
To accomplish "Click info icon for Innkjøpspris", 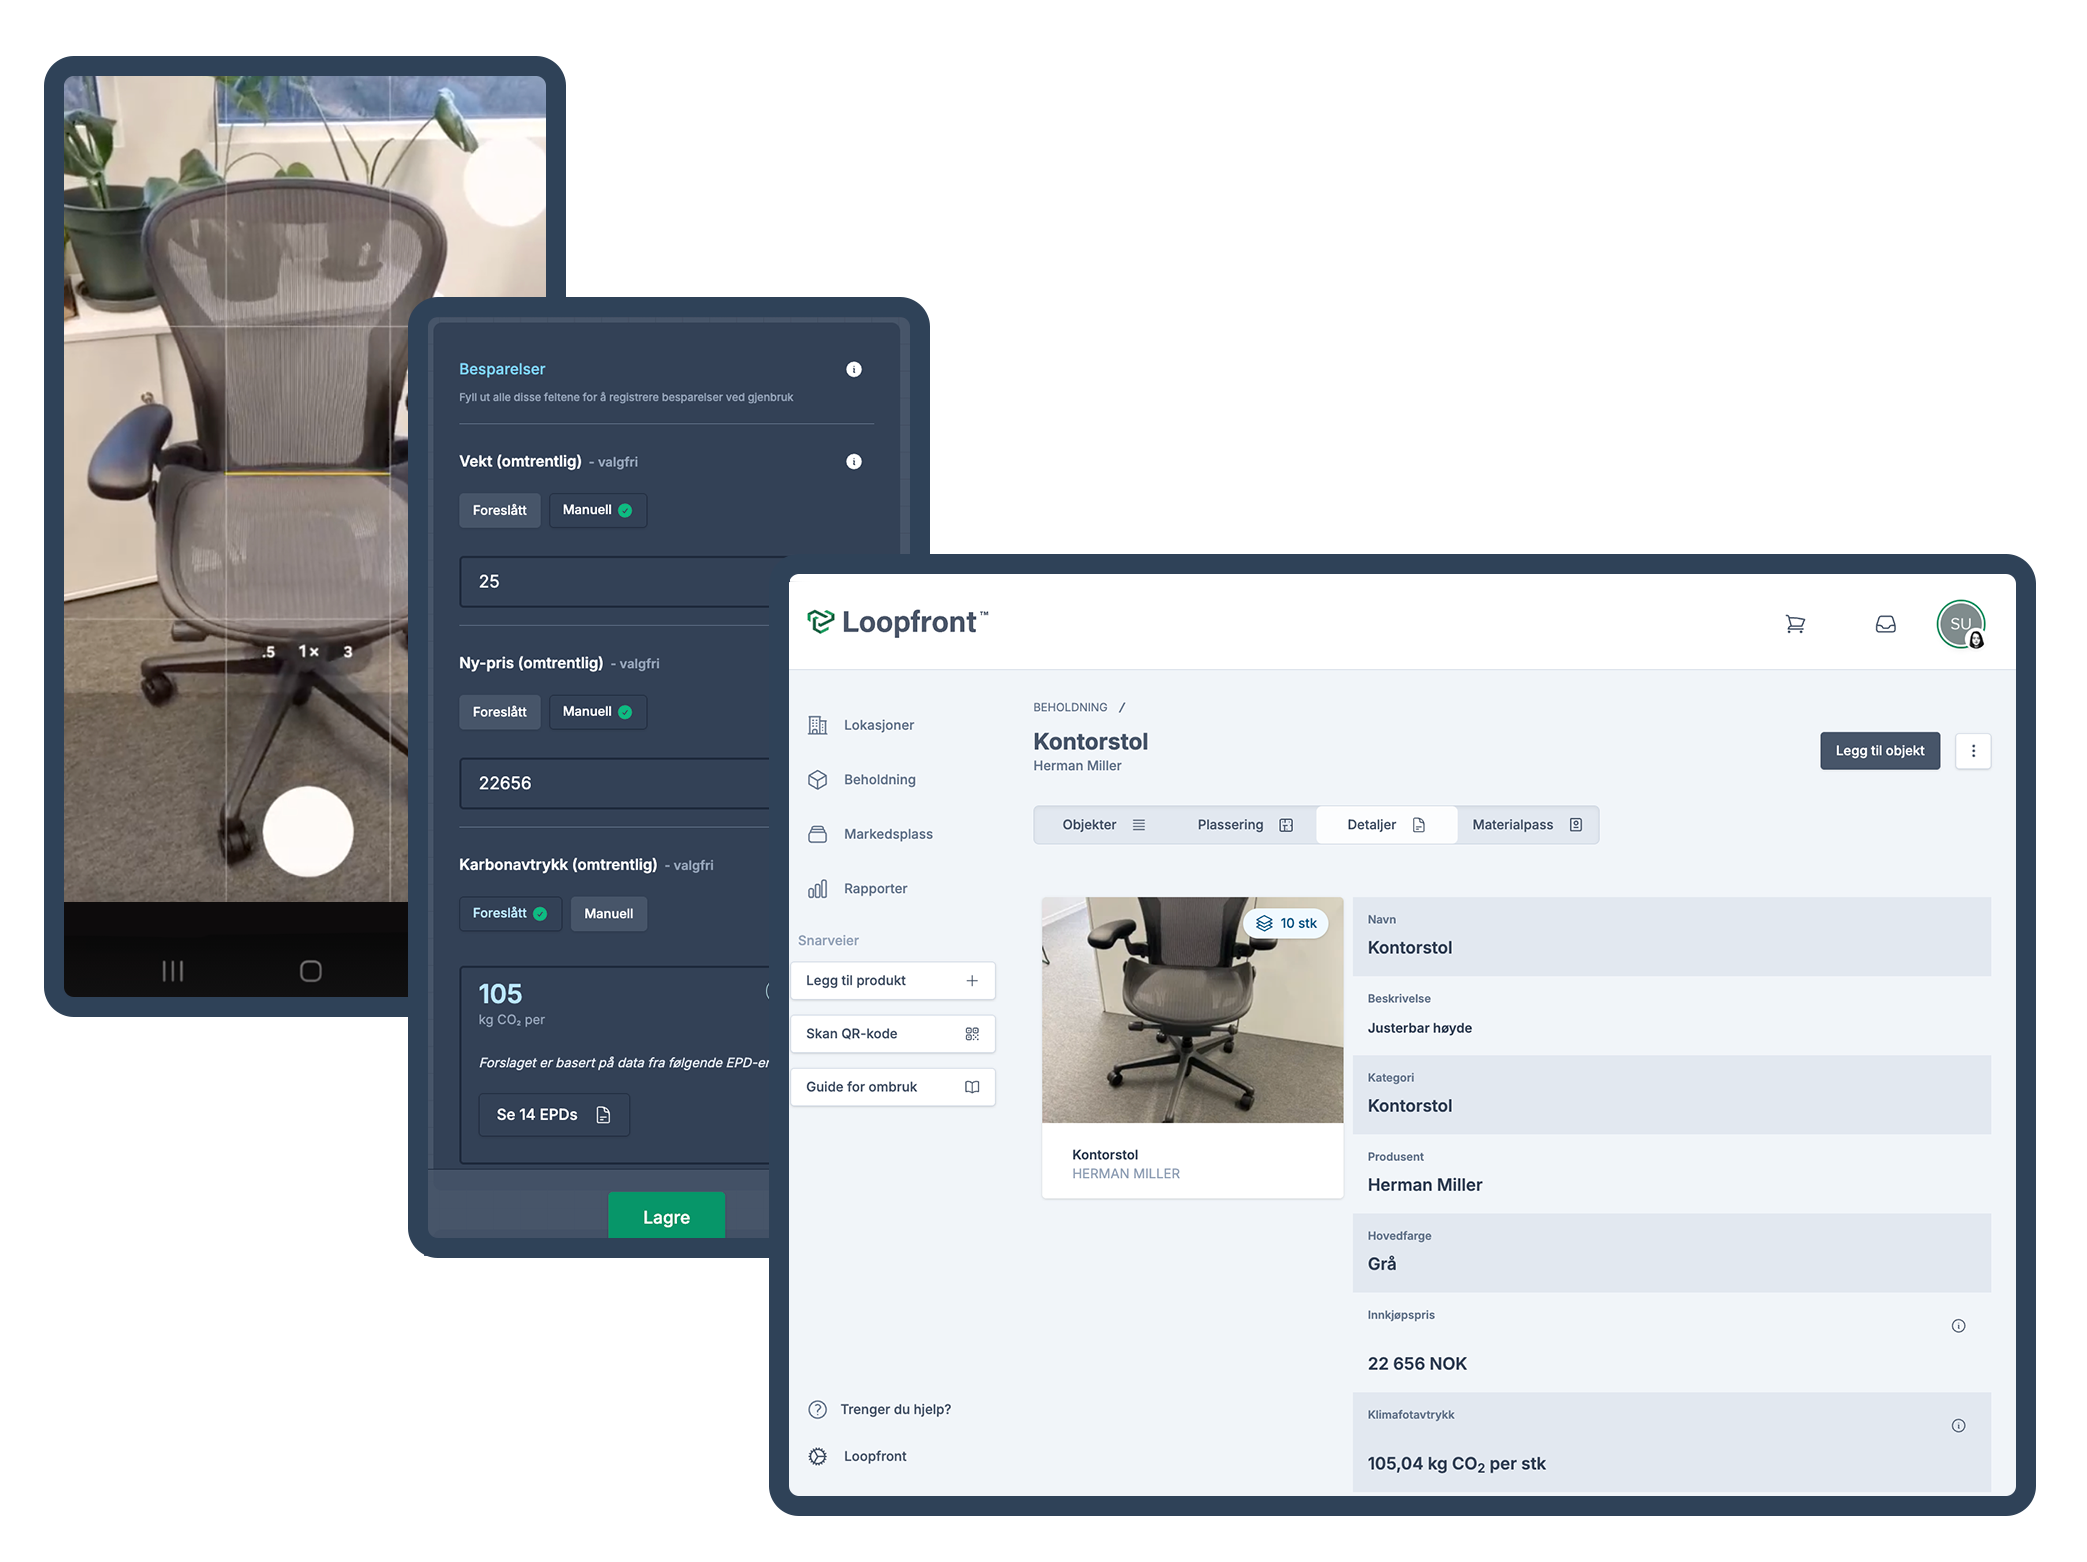I will click(x=1958, y=1326).
